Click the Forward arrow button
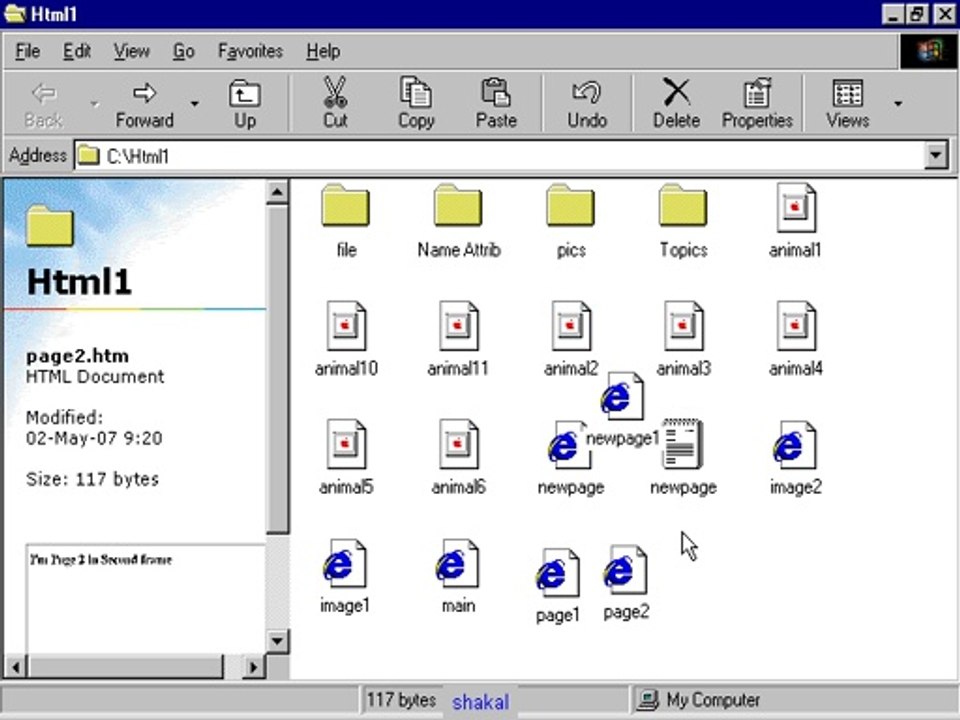 [x=144, y=103]
